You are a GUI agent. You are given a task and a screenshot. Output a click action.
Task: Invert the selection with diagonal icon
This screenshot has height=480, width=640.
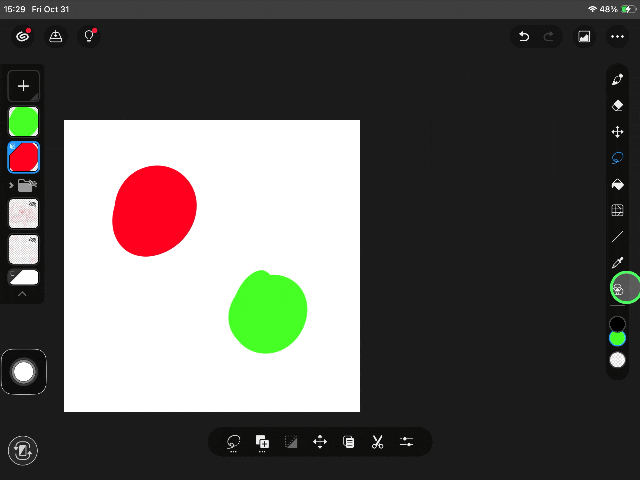point(291,442)
